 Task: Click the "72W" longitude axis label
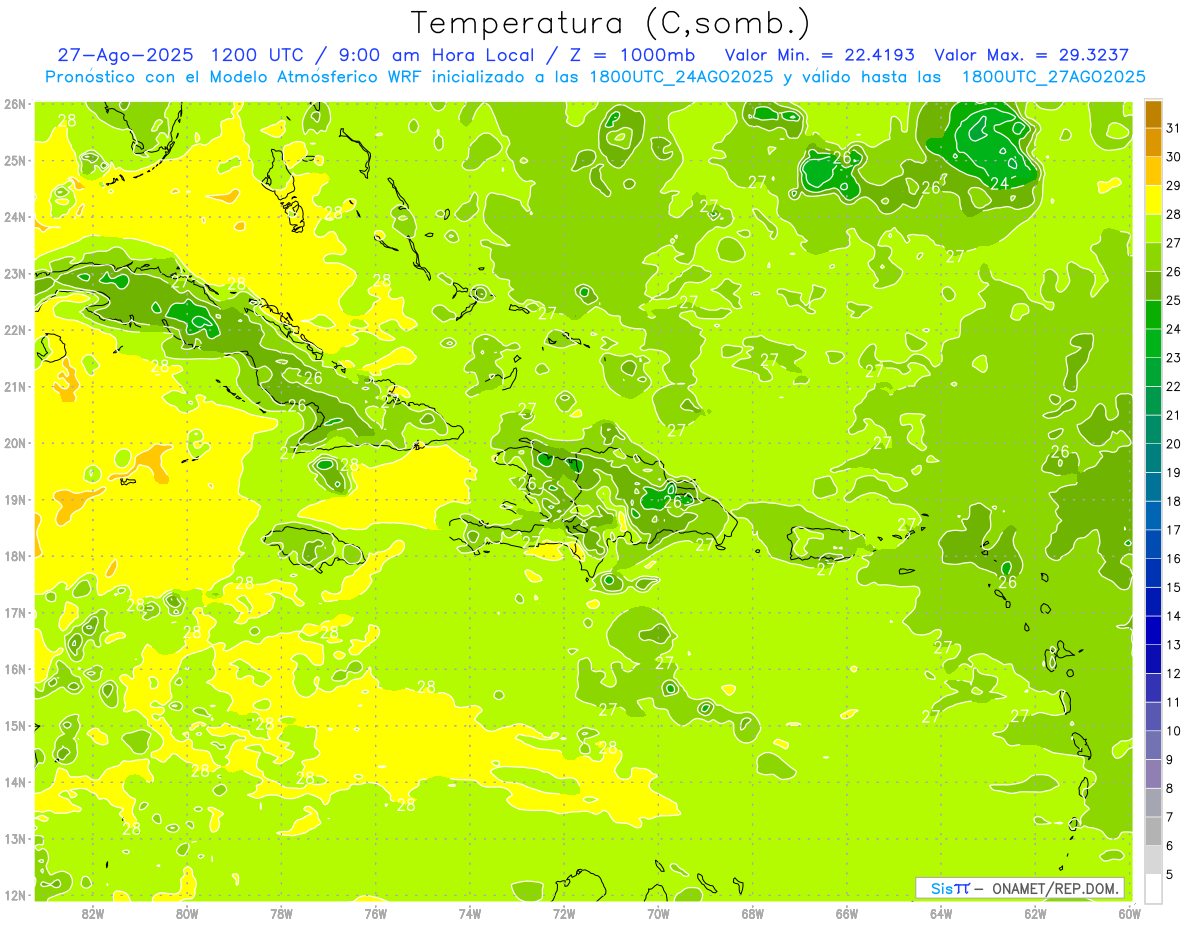[x=564, y=913]
